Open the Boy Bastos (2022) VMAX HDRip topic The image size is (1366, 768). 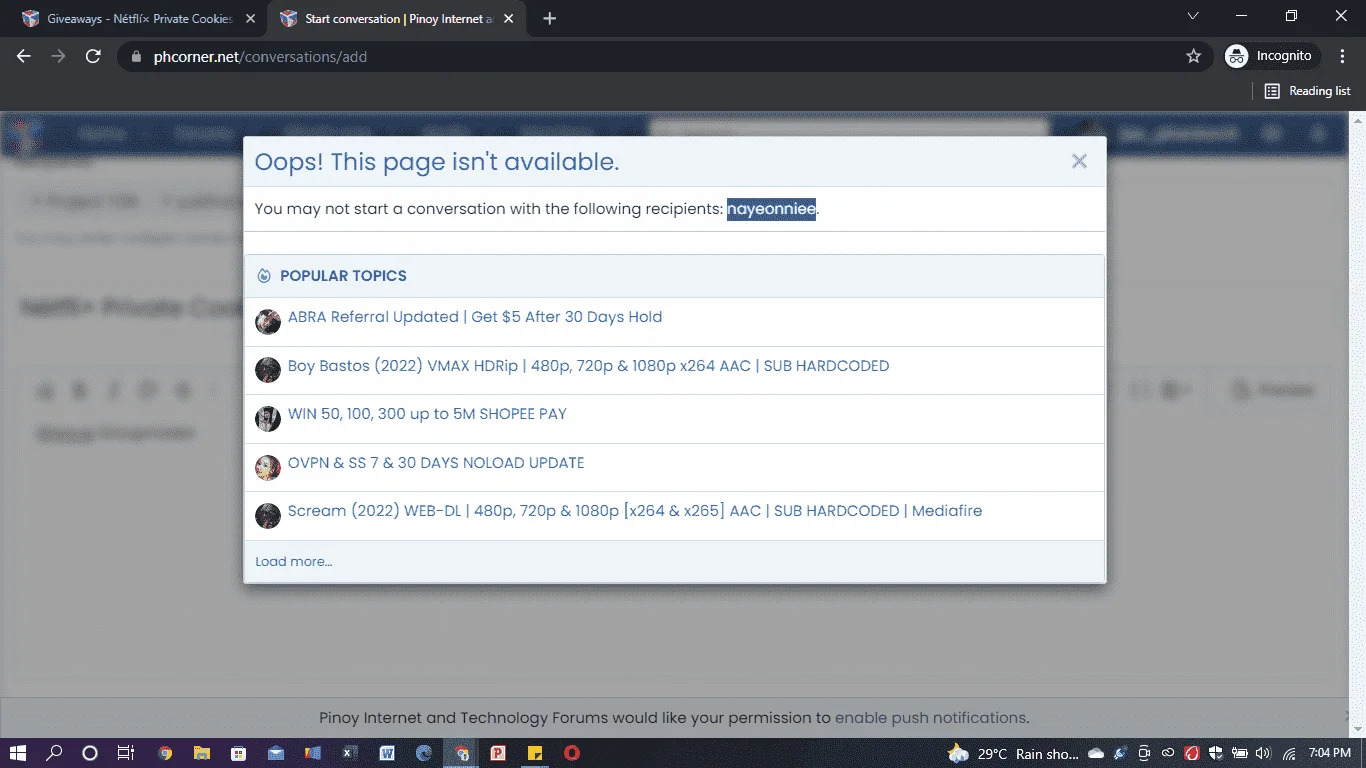(588, 366)
